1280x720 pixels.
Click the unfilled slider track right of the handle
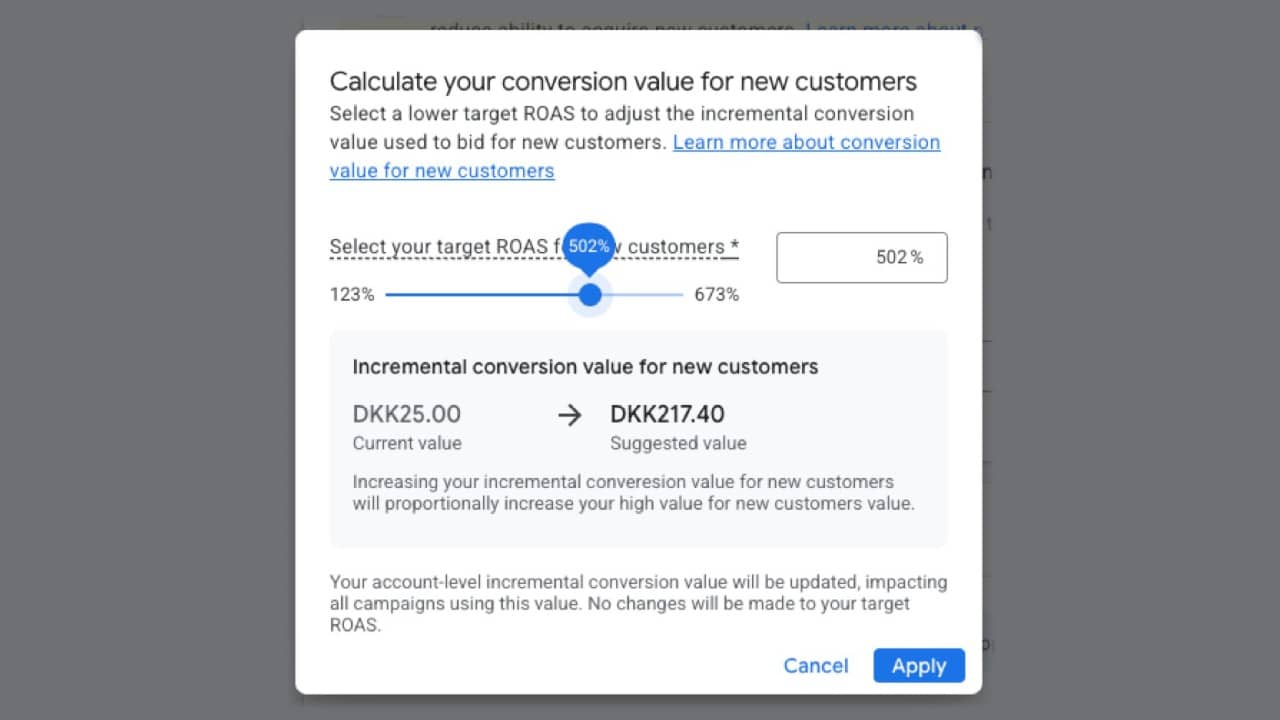click(x=644, y=295)
